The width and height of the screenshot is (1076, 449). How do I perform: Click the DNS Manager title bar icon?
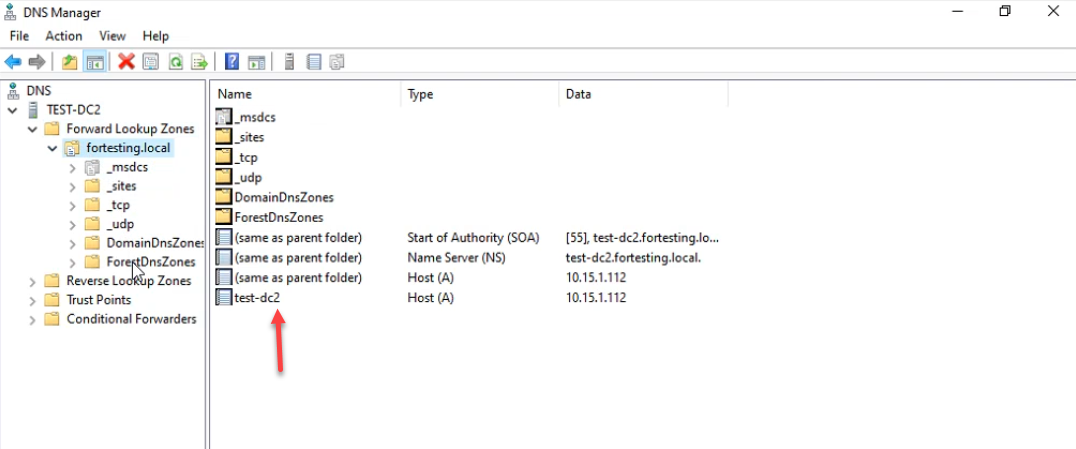tap(12, 12)
